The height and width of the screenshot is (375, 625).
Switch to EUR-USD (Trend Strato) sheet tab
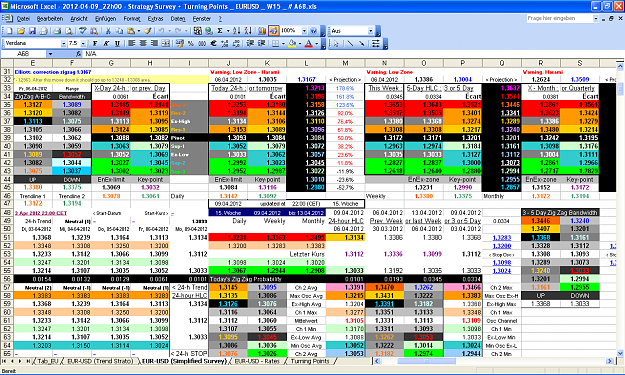[x=100, y=361]
